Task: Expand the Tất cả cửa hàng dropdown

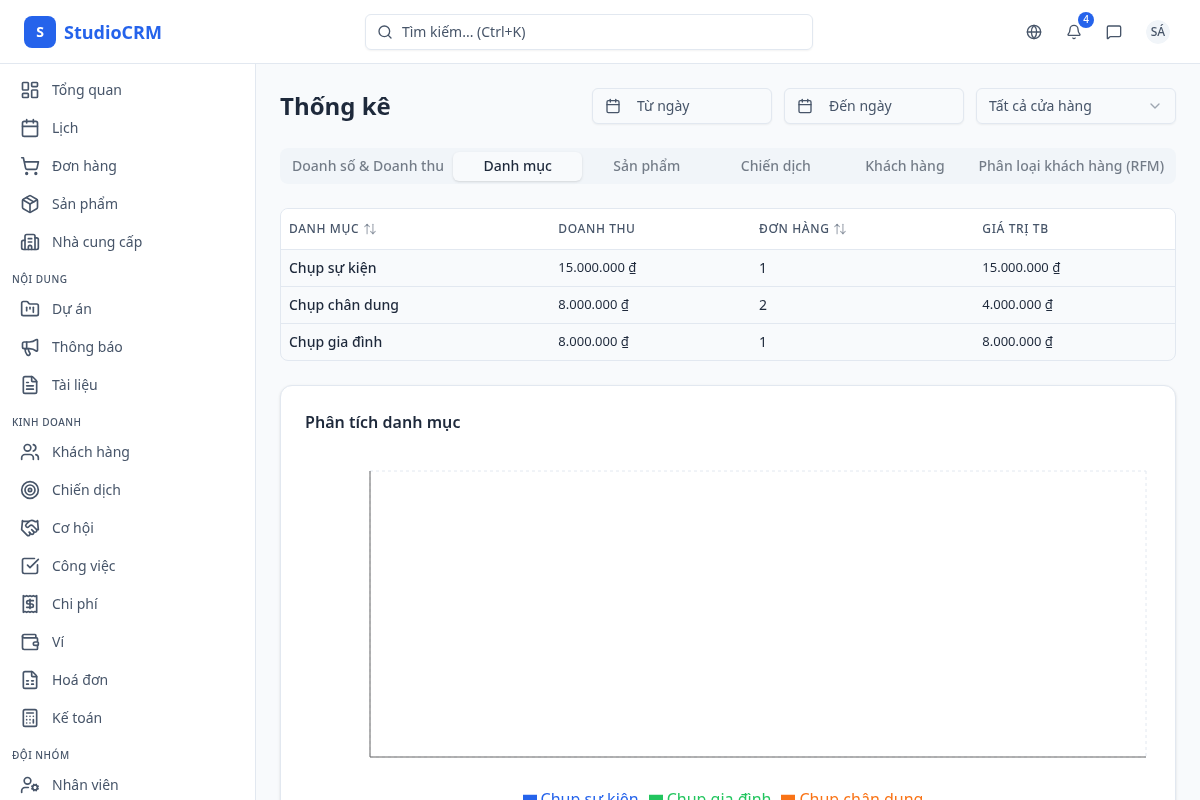Action: point(1075,106)
